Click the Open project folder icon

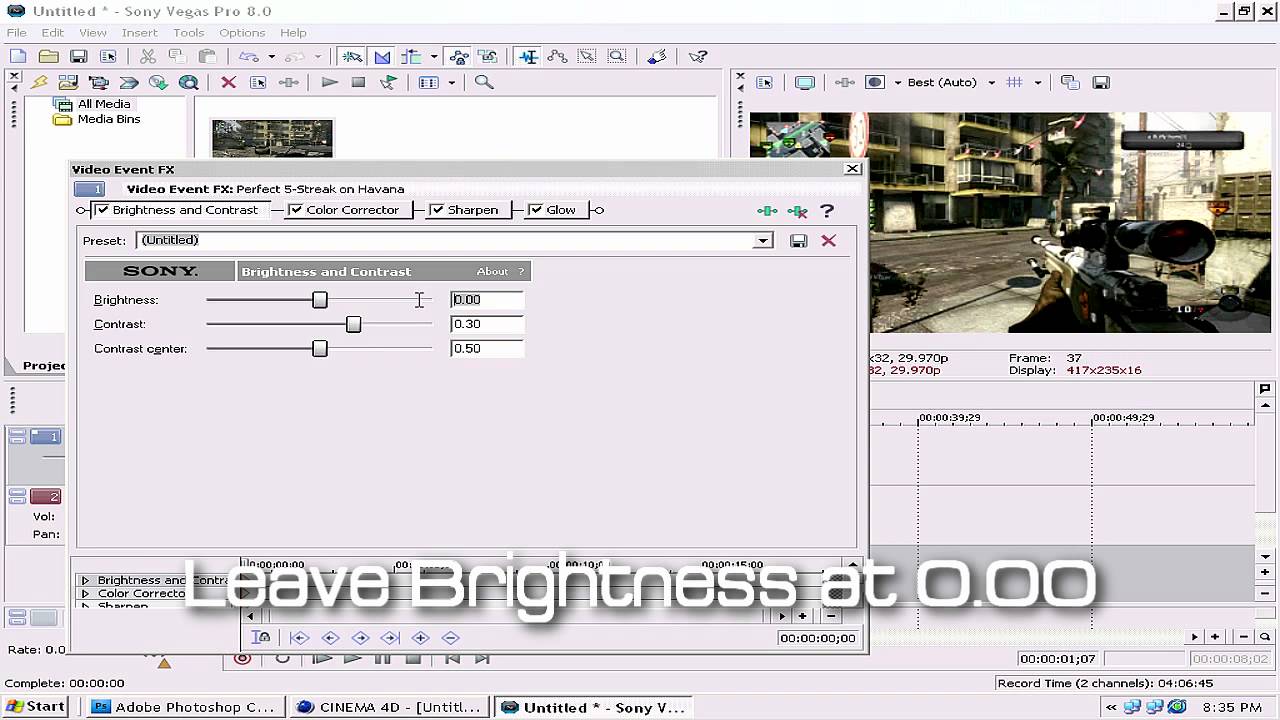coord(48,57)
